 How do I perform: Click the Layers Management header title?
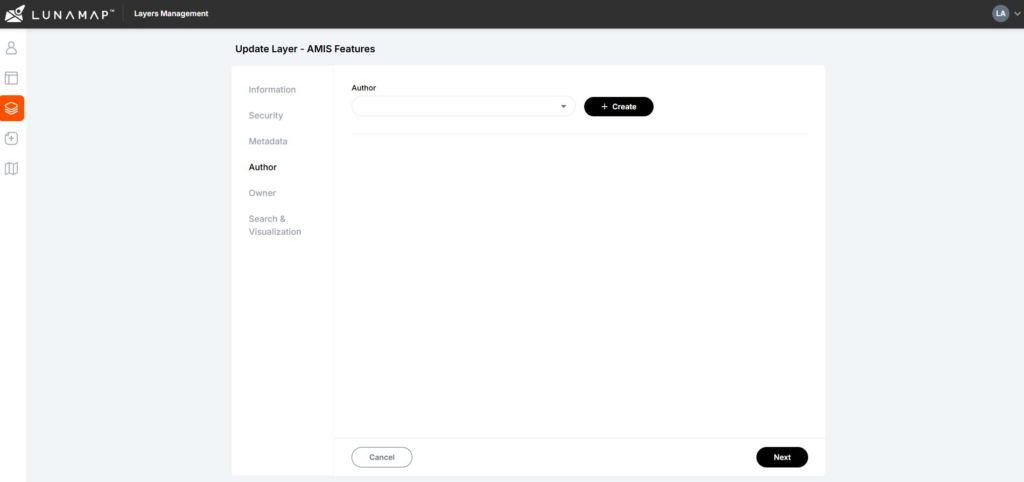pyautogui.click(x=171, y=13)
